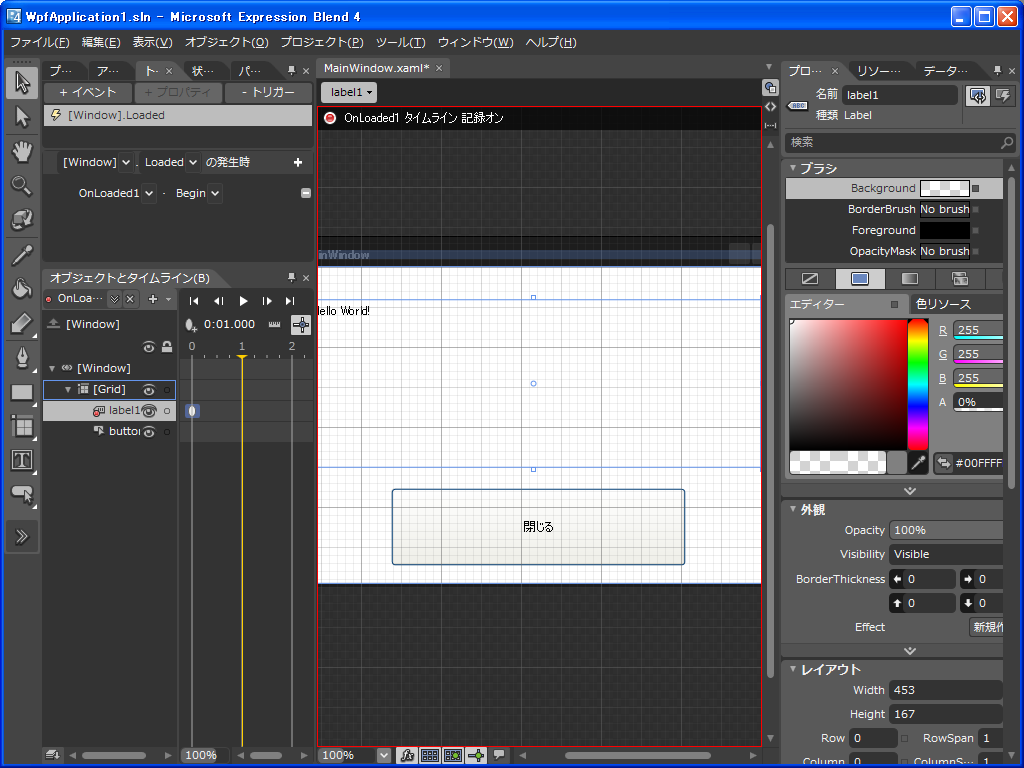
Task: Open the ツール(T) menu
Action: [400, 42]
